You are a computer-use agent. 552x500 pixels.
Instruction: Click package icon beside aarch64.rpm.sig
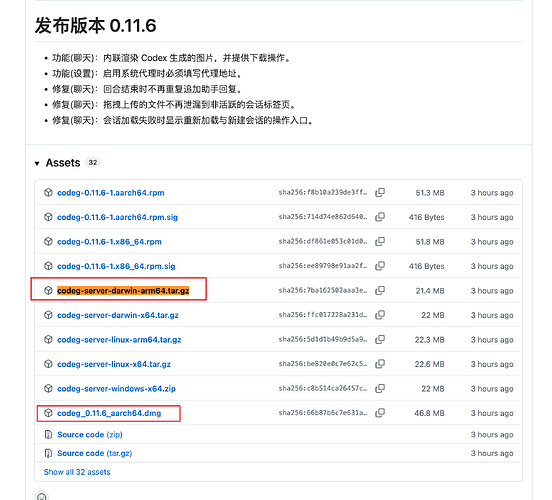pos(48,217)
